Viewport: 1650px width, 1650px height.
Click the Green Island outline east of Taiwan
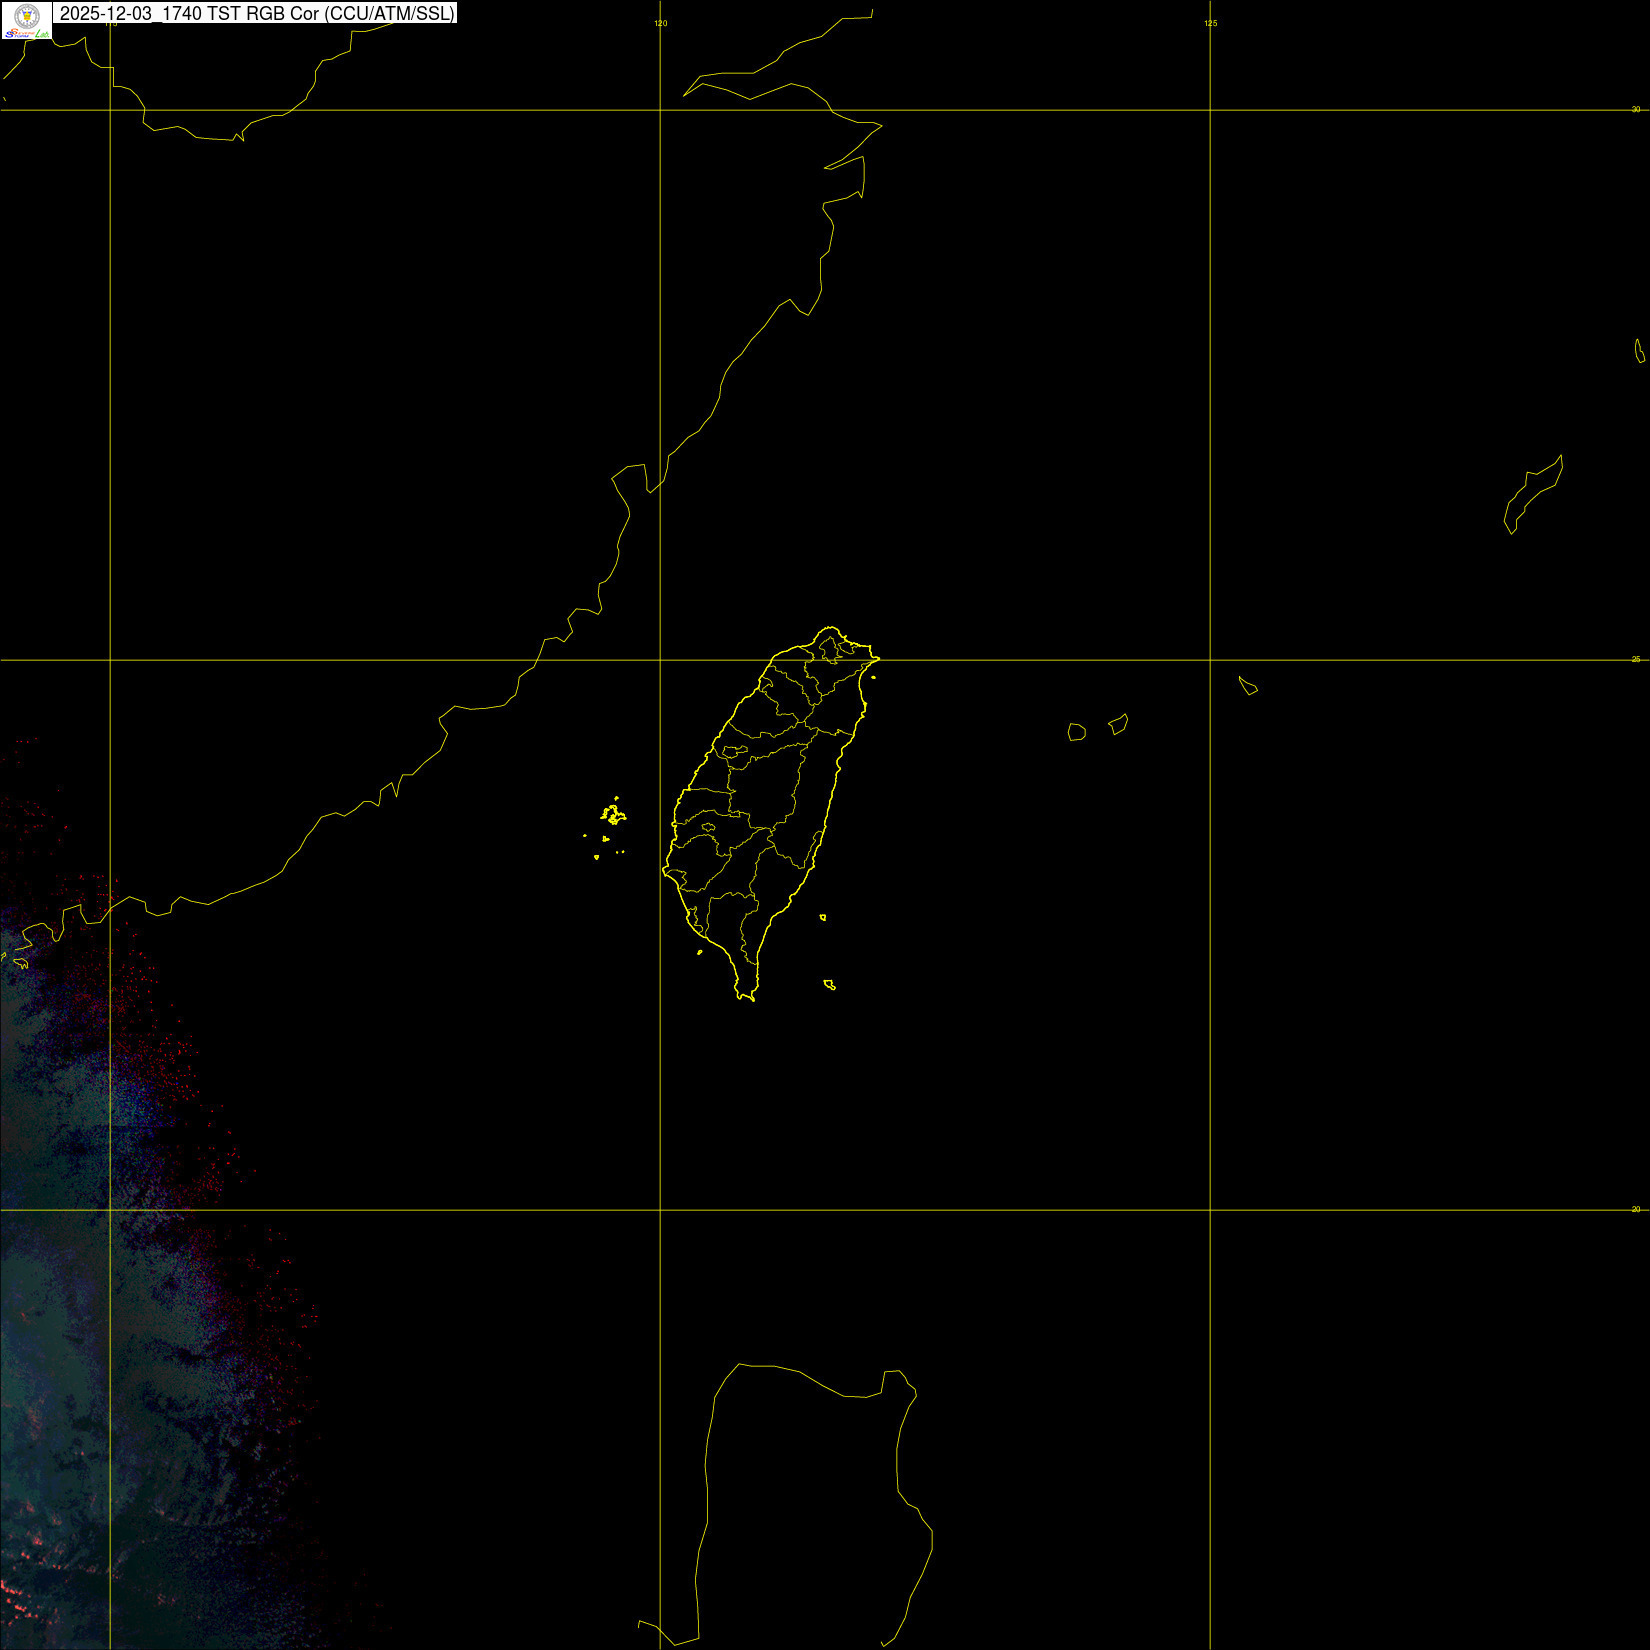click(x=823, y=917)
